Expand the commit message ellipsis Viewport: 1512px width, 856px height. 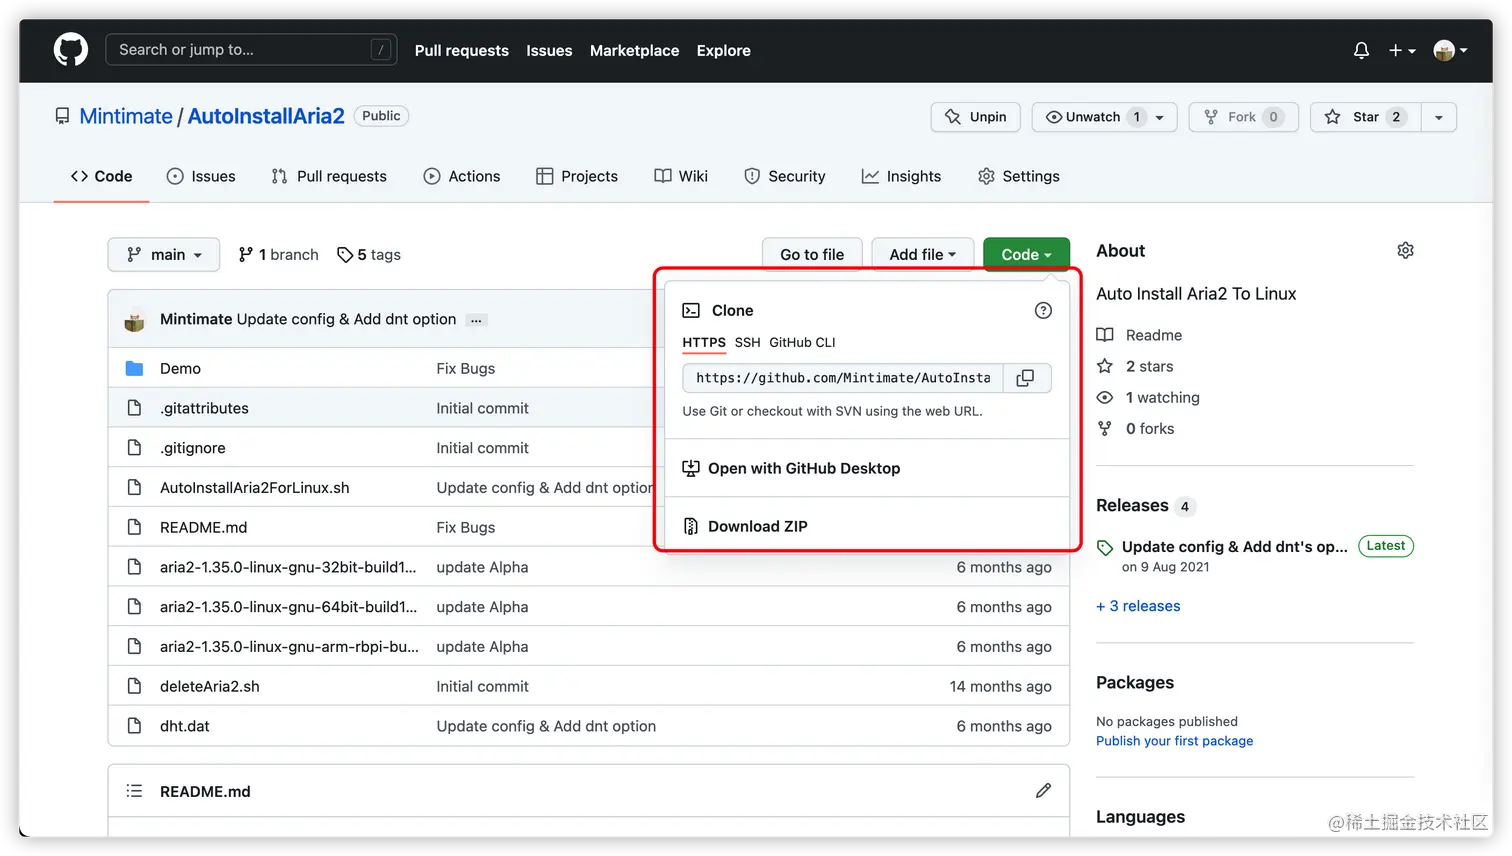476,320
